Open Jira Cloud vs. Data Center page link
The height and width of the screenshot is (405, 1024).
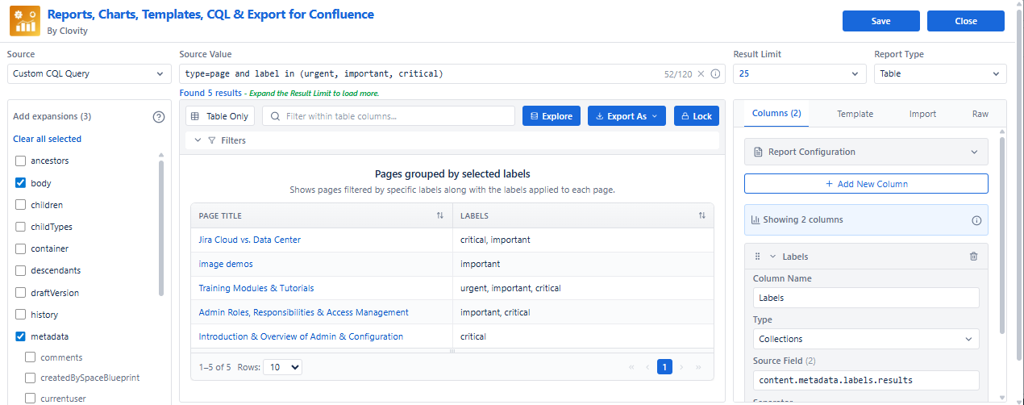pyautogui.click(x=249, y=240)
